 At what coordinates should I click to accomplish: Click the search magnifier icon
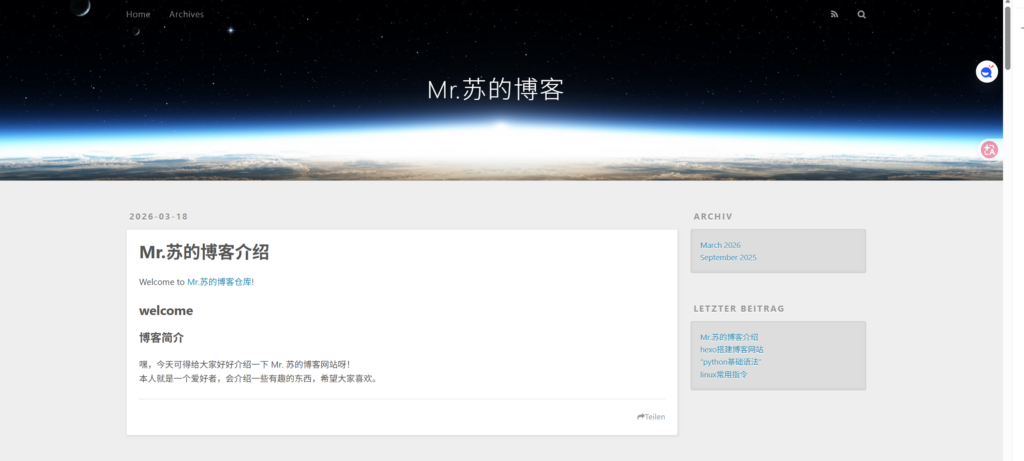click(861, 15)
